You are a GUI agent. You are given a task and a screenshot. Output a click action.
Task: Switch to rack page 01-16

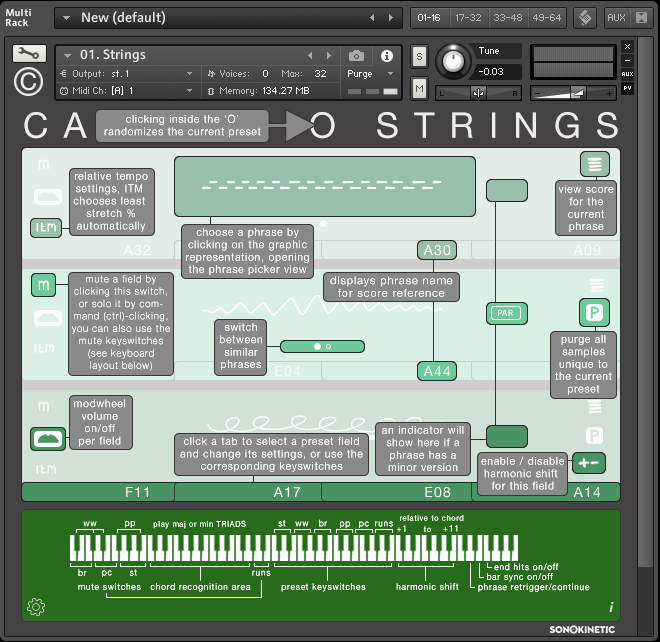click(429, 18)
